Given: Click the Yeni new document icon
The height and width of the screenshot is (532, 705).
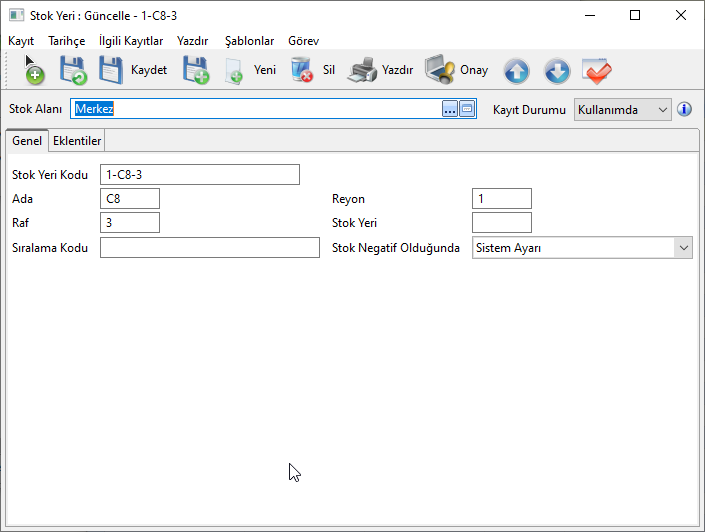Looking at the screenshot, I should 235,70.
